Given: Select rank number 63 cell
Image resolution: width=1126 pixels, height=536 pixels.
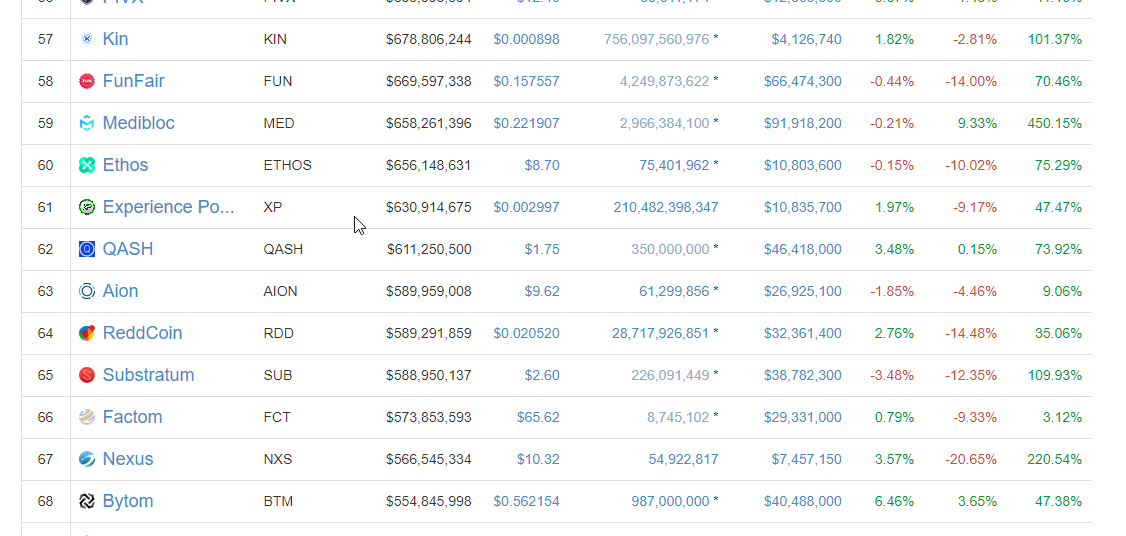Looking at the screenshot, I should [45, 292].
